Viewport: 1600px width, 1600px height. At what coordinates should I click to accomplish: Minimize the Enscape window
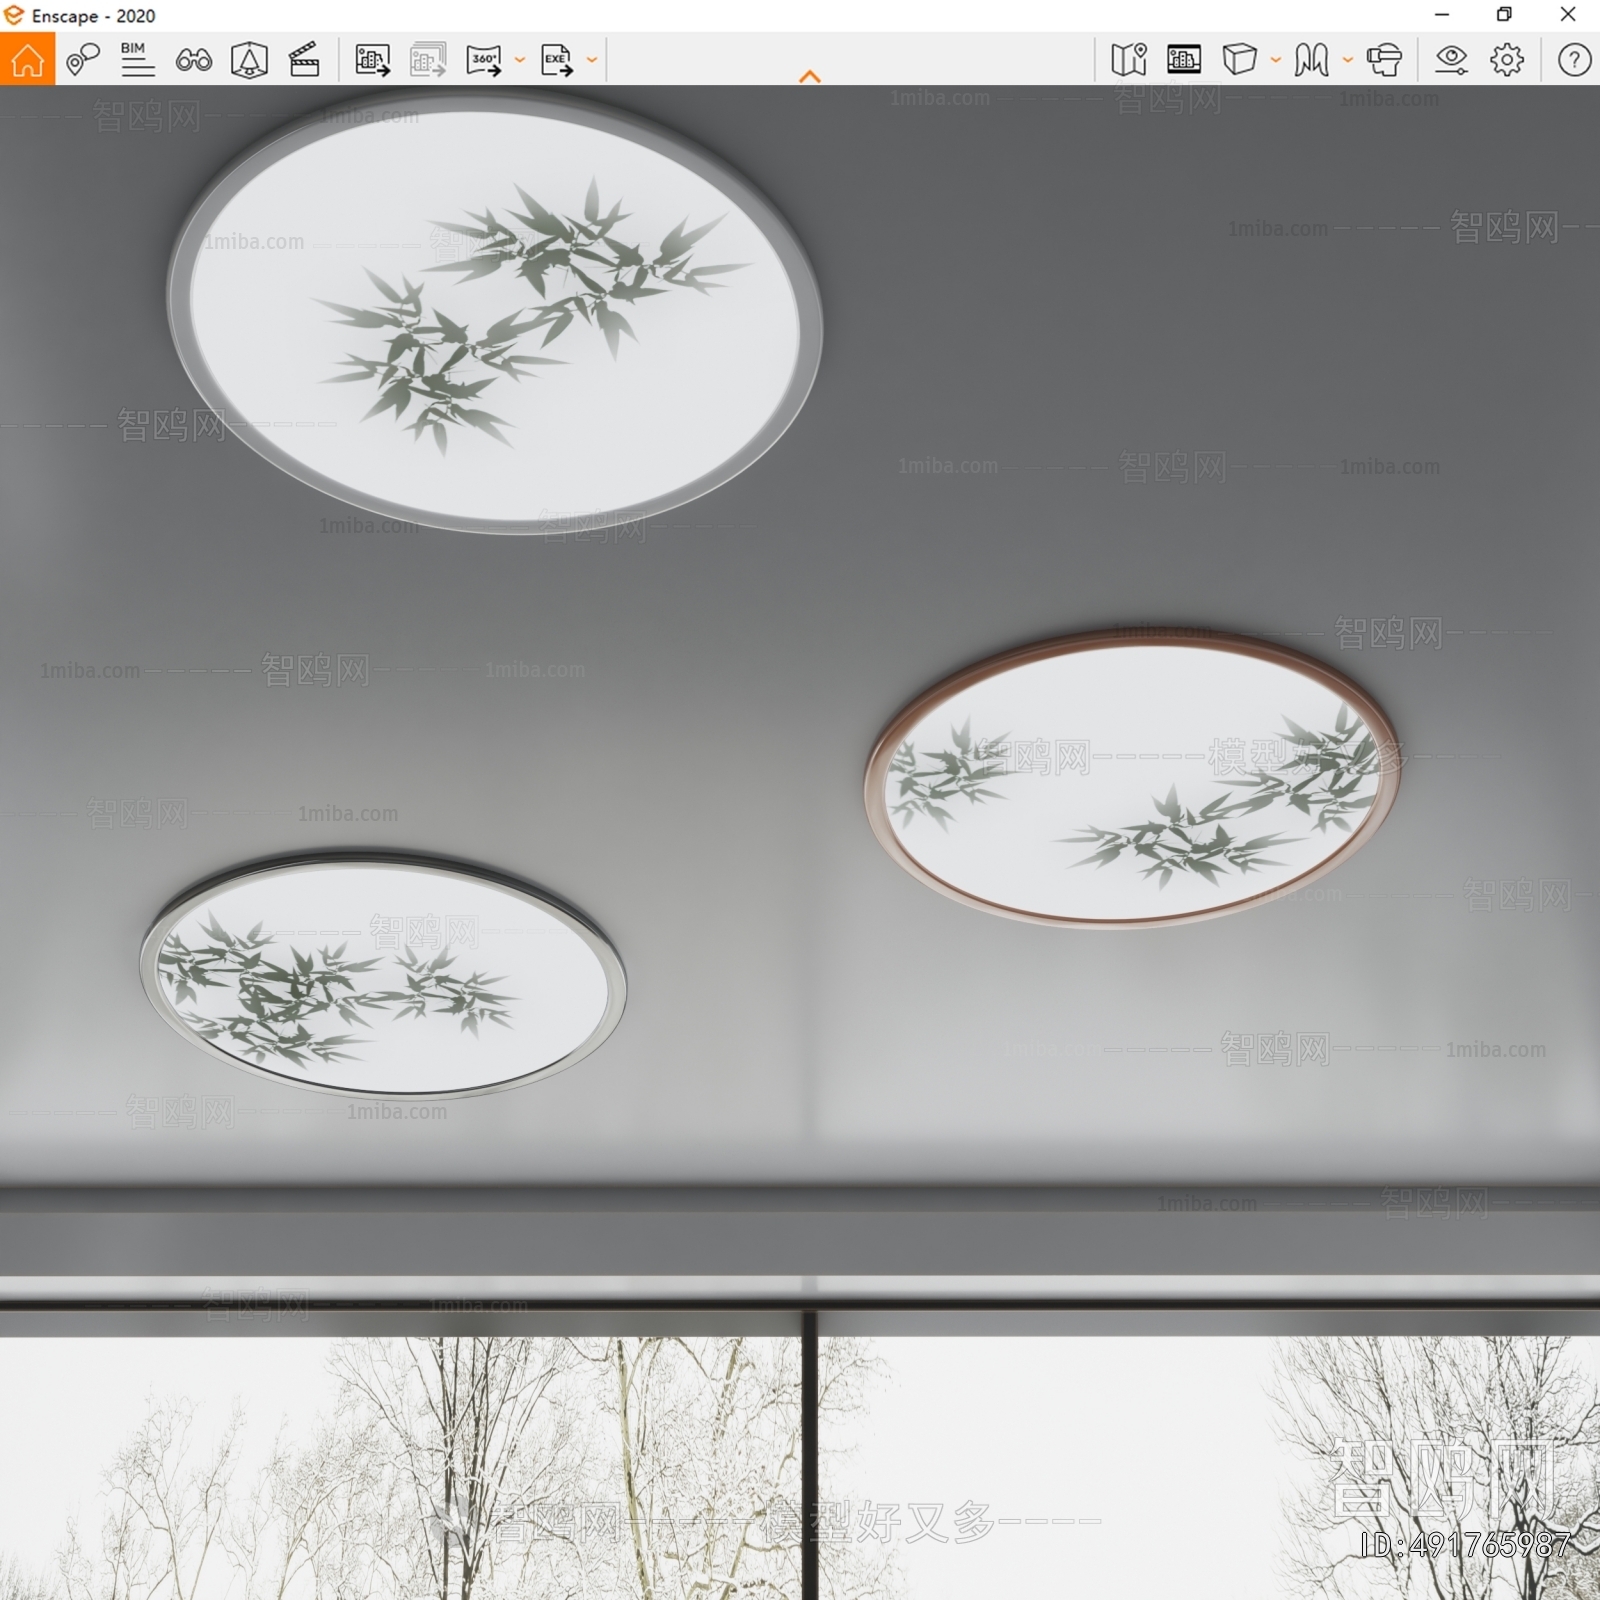coord(1442,15)
